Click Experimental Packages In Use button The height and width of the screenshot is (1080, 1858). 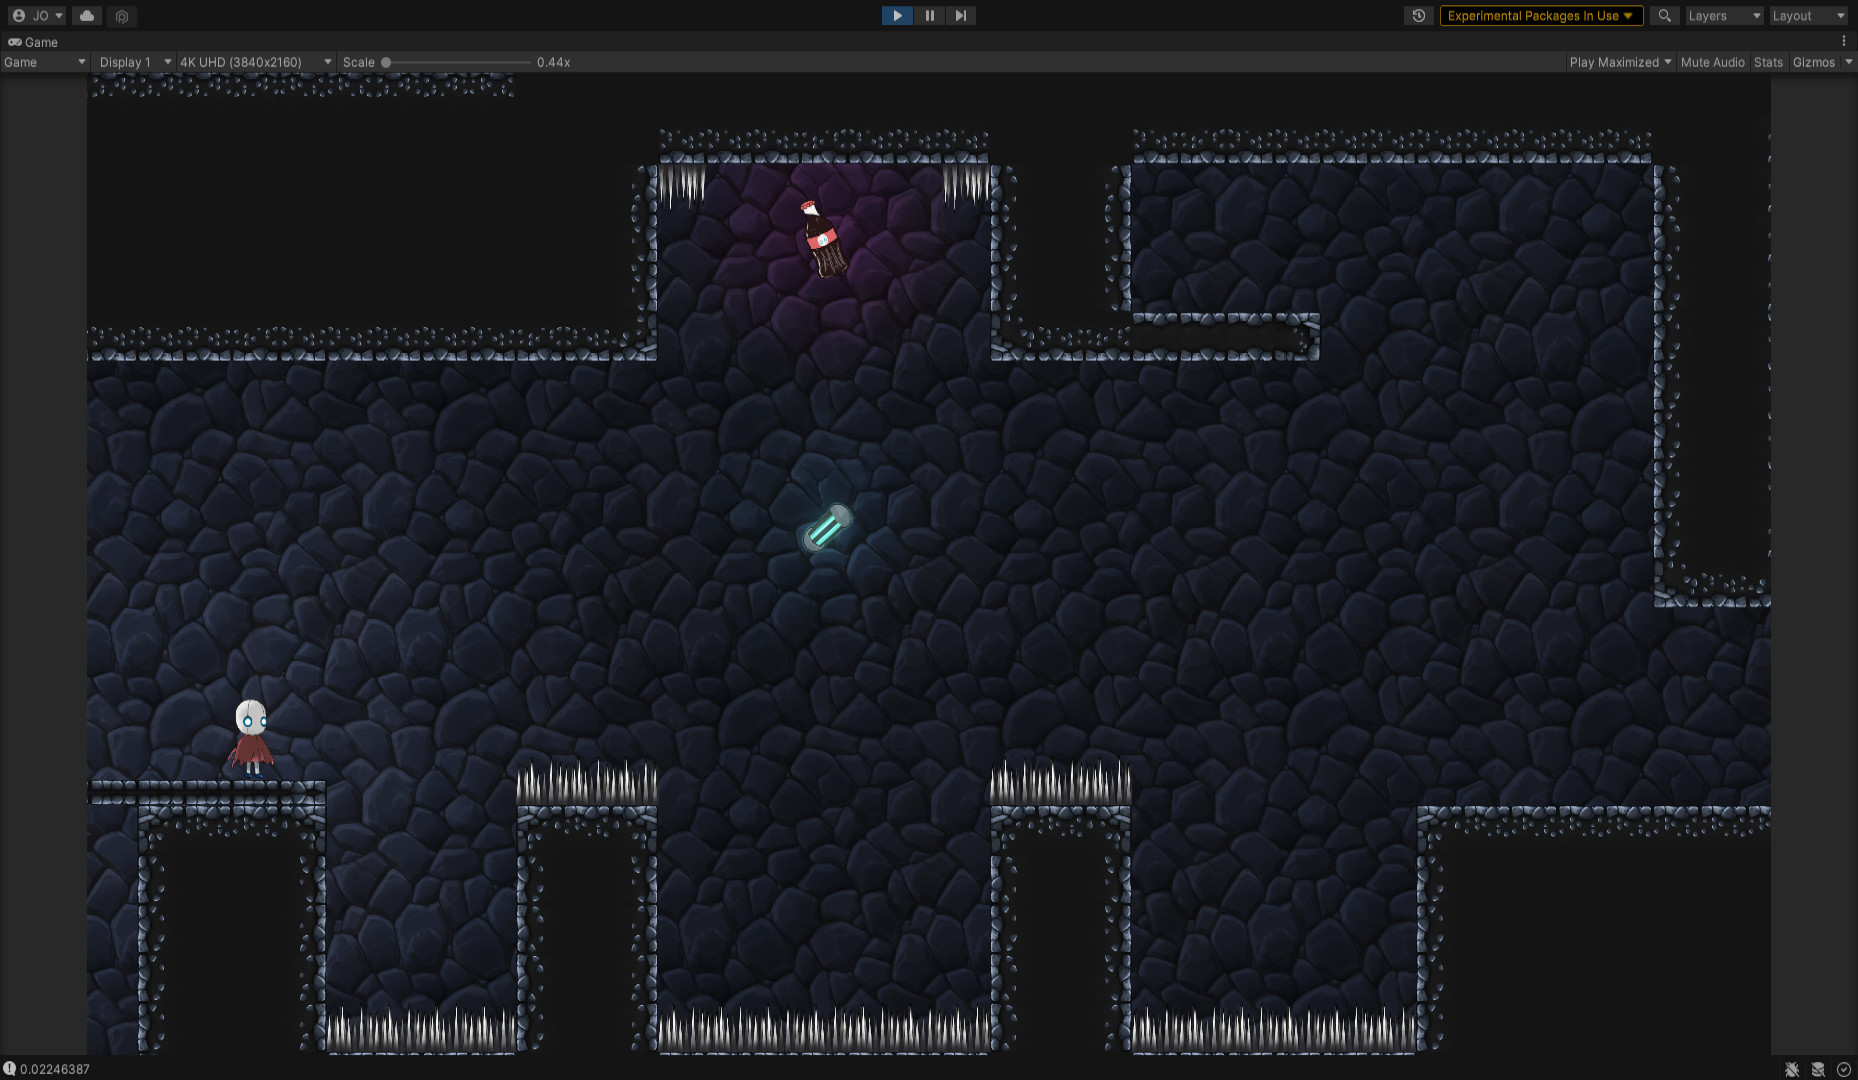click(x=1540, y=16)
